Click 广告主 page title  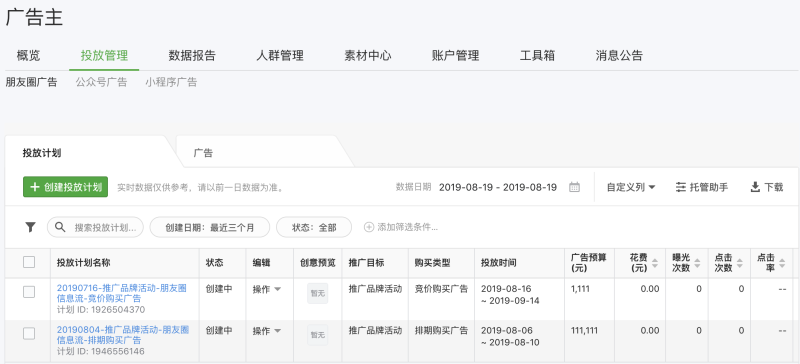tap(34, 18)
